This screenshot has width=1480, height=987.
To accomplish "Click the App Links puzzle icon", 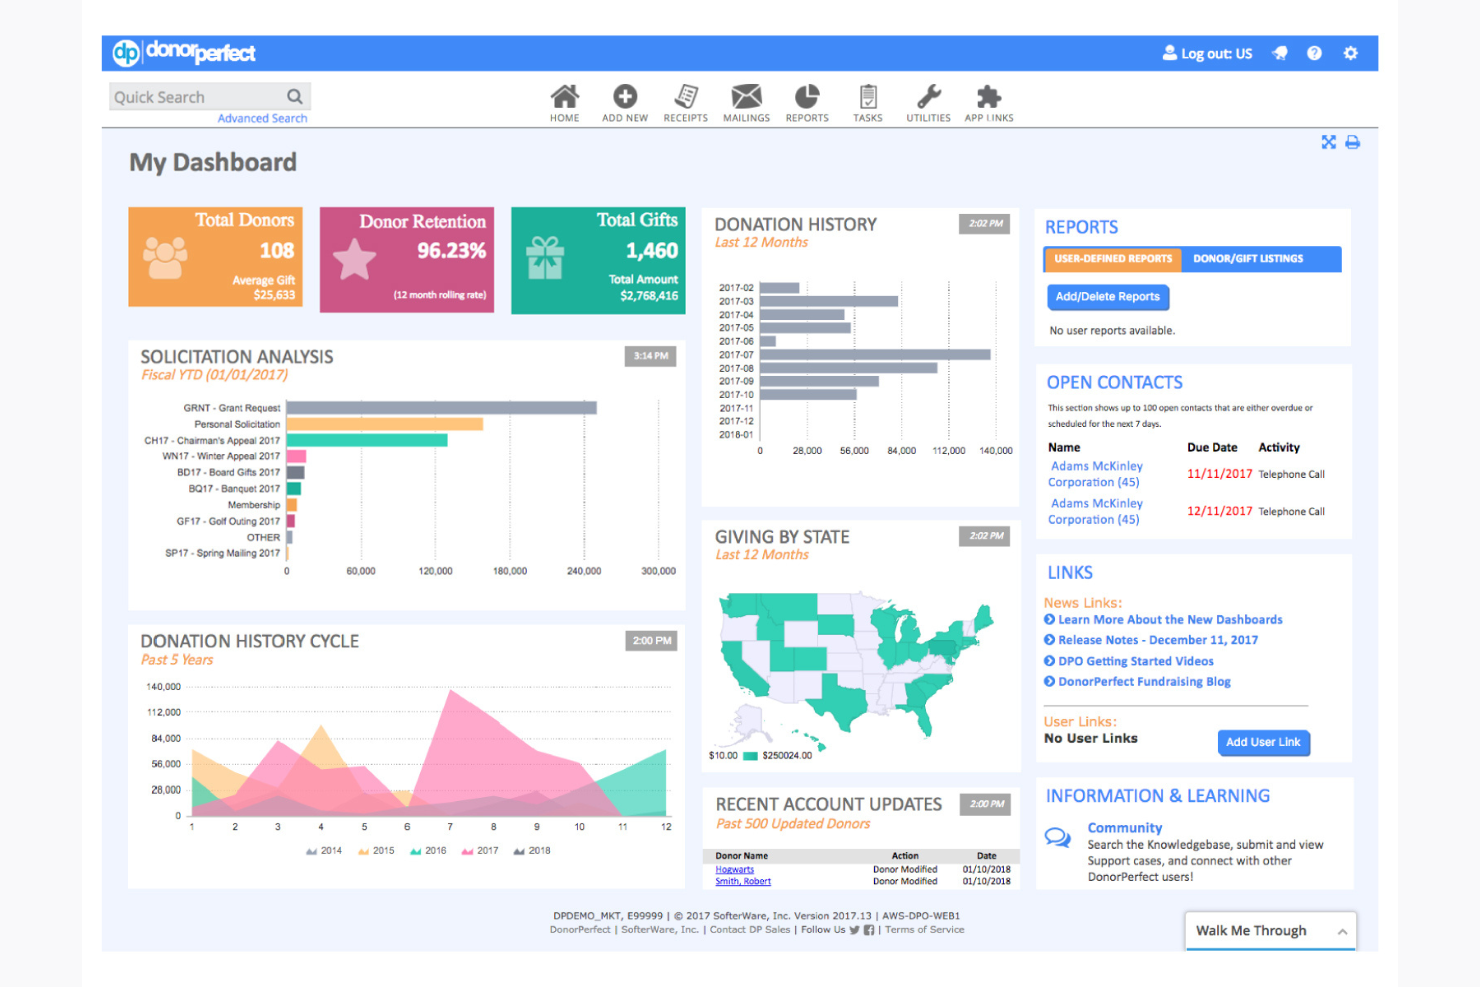I will tap(988, 100).
